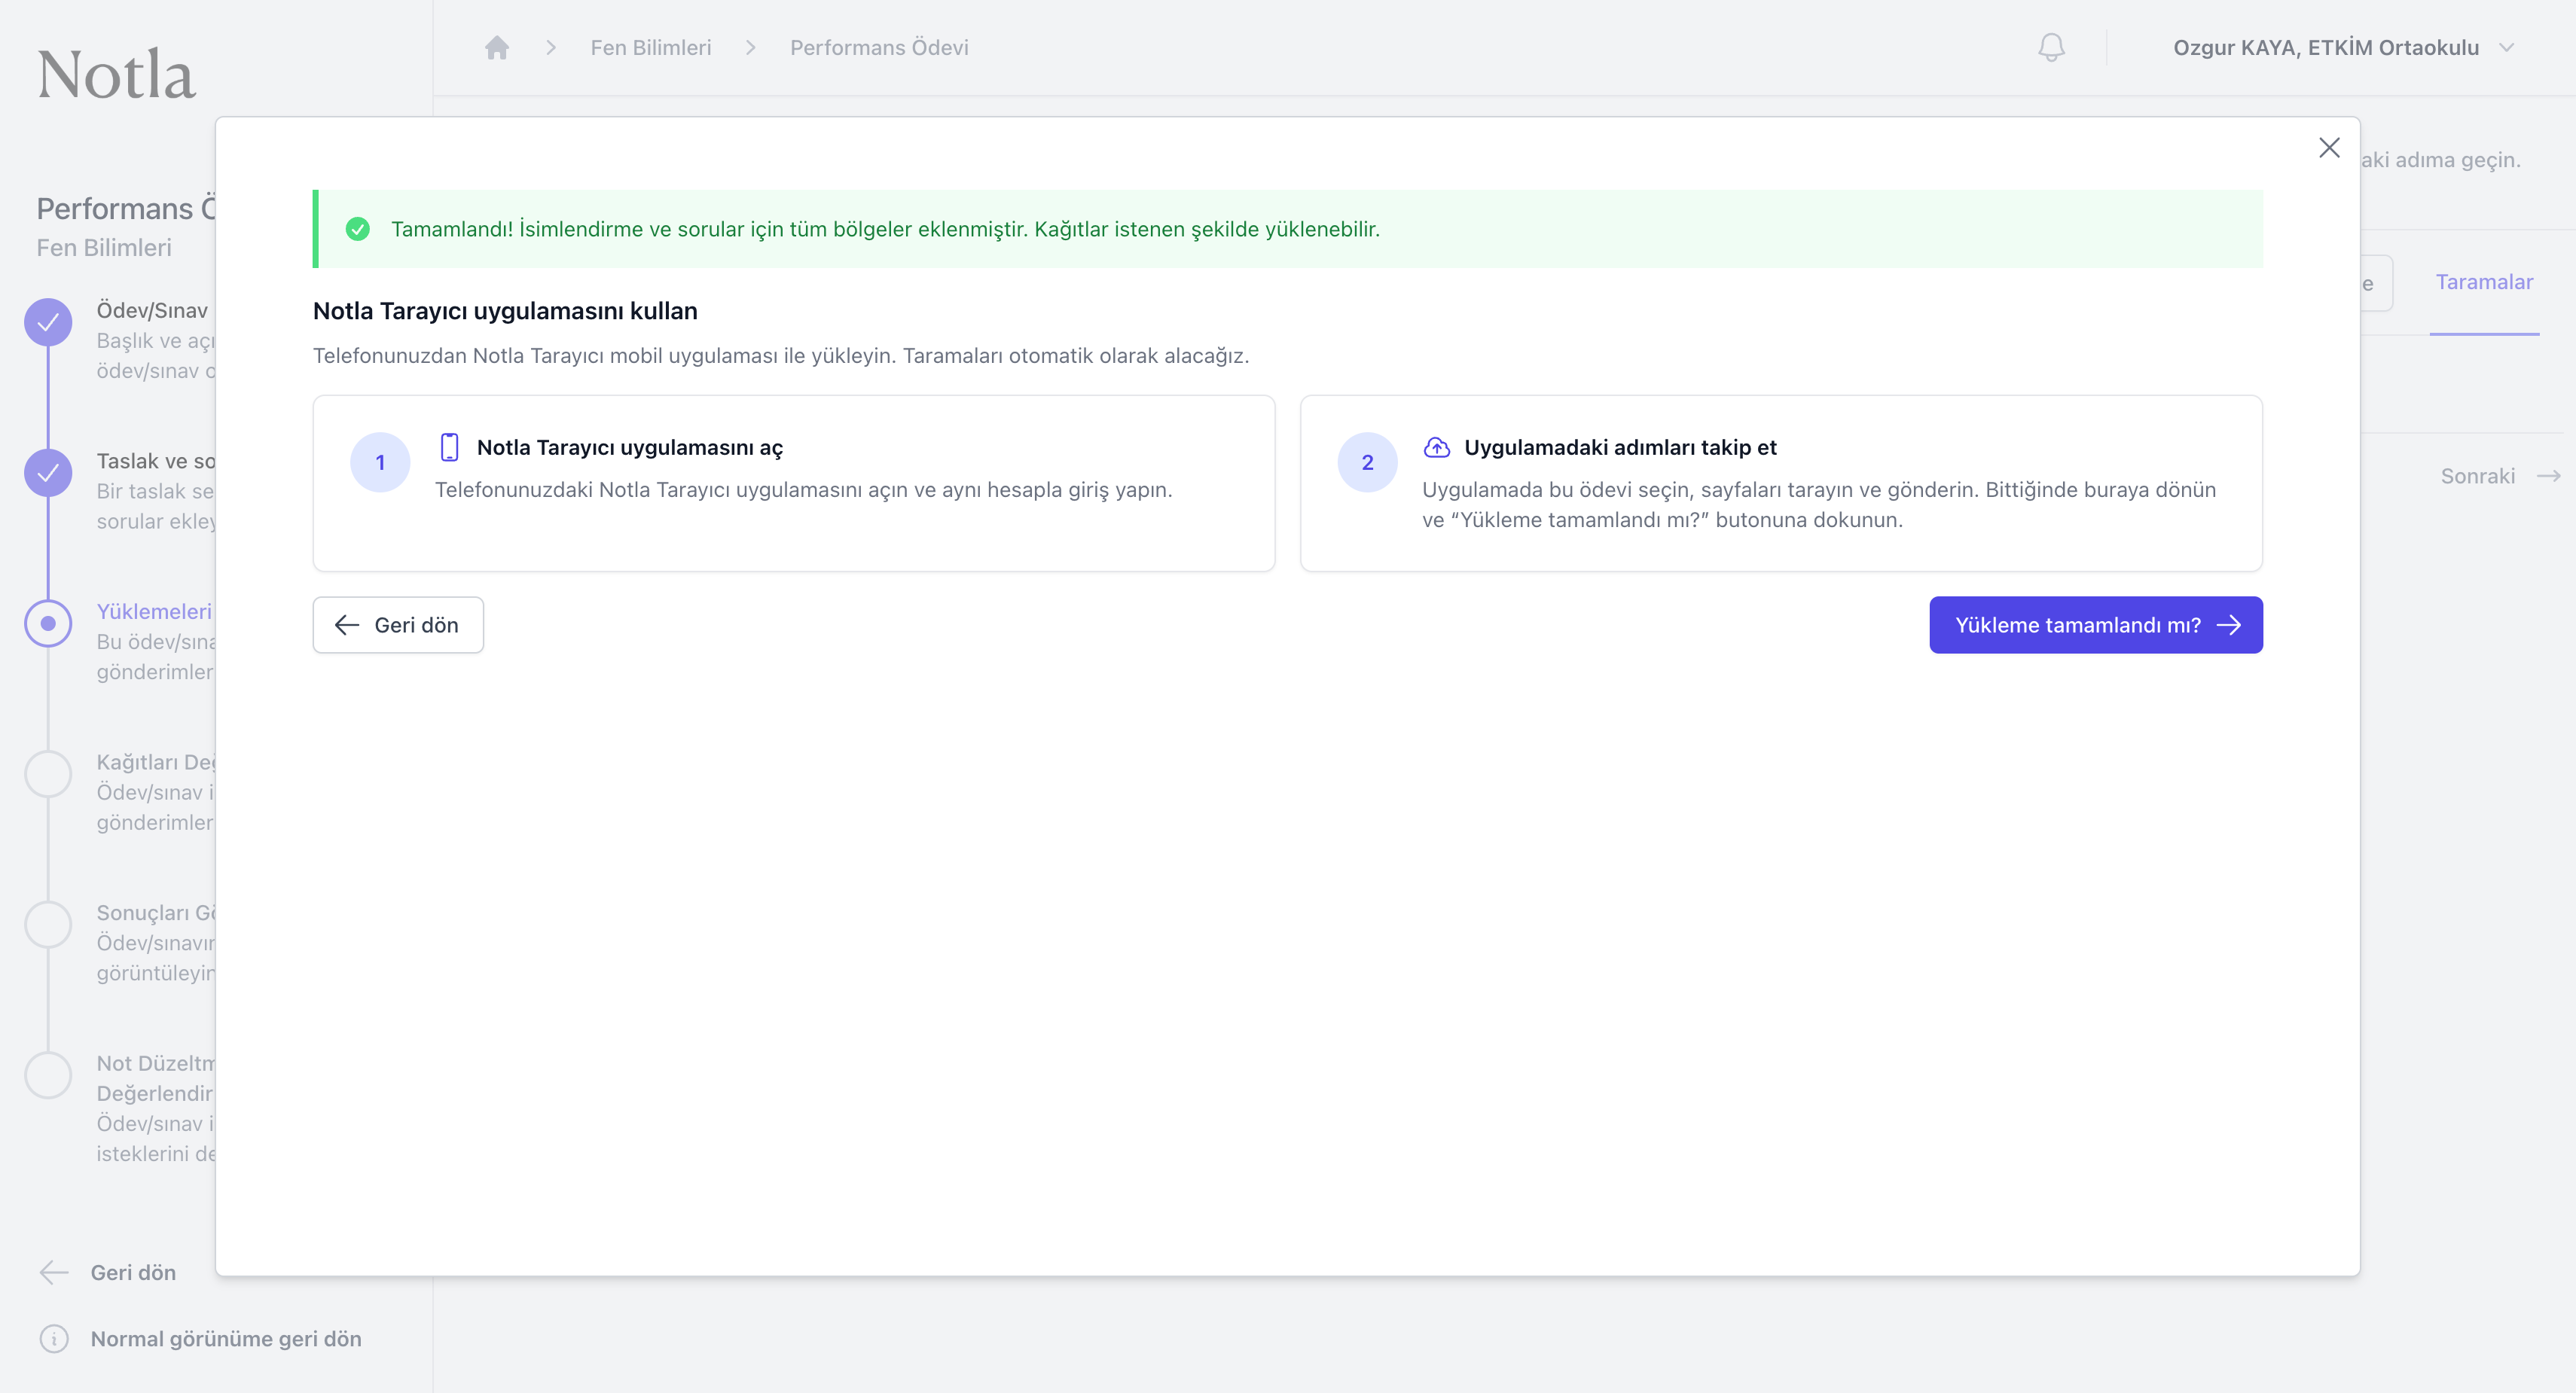Screen dimensions: 2576x1393
Task: Click the step 1 number badge
Action: [x=380, y=462]
